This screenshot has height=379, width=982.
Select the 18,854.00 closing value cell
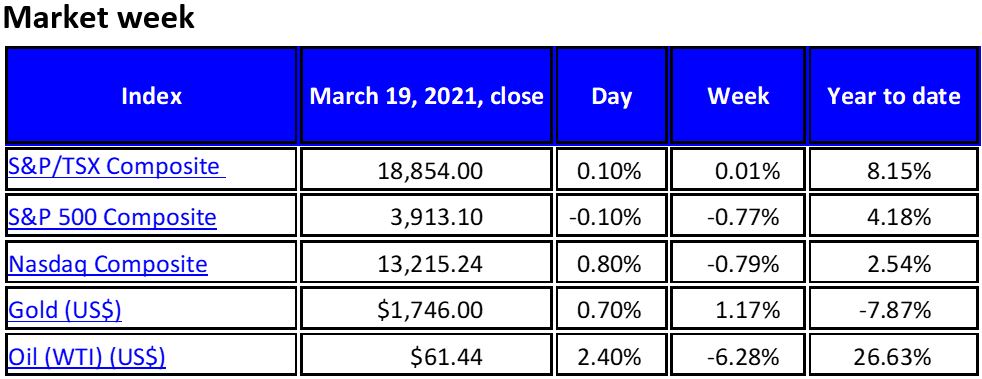pos(426,170)
